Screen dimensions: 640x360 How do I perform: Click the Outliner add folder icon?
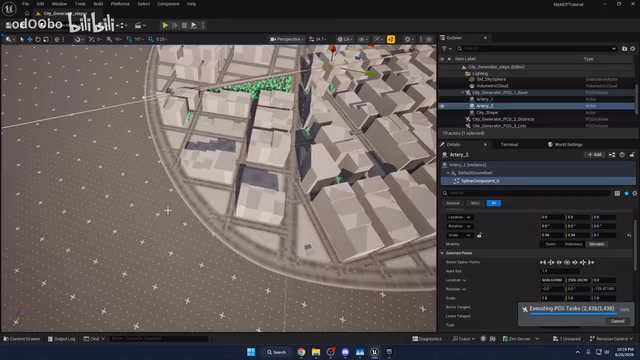pos(624,49)
